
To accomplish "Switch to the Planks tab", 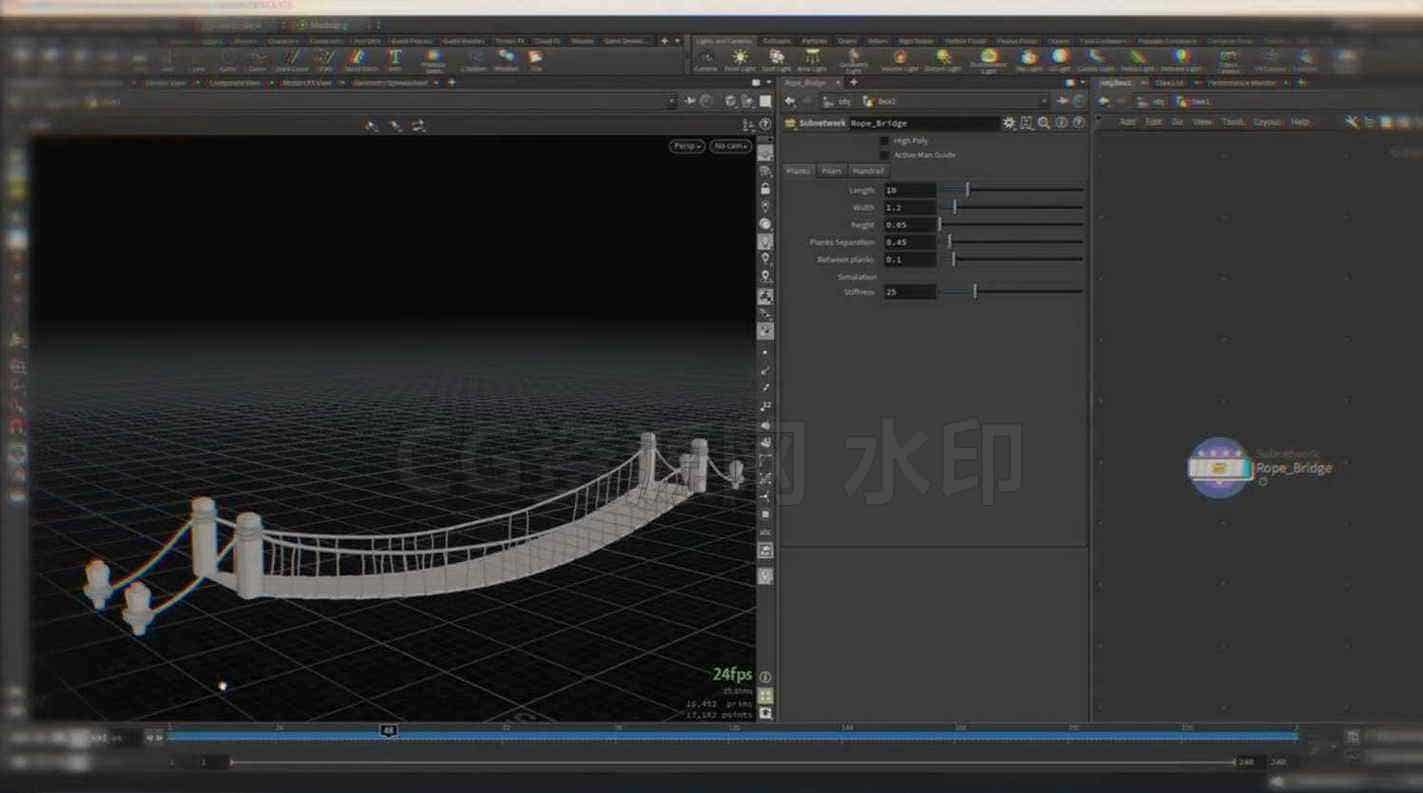I will [798, 171].
